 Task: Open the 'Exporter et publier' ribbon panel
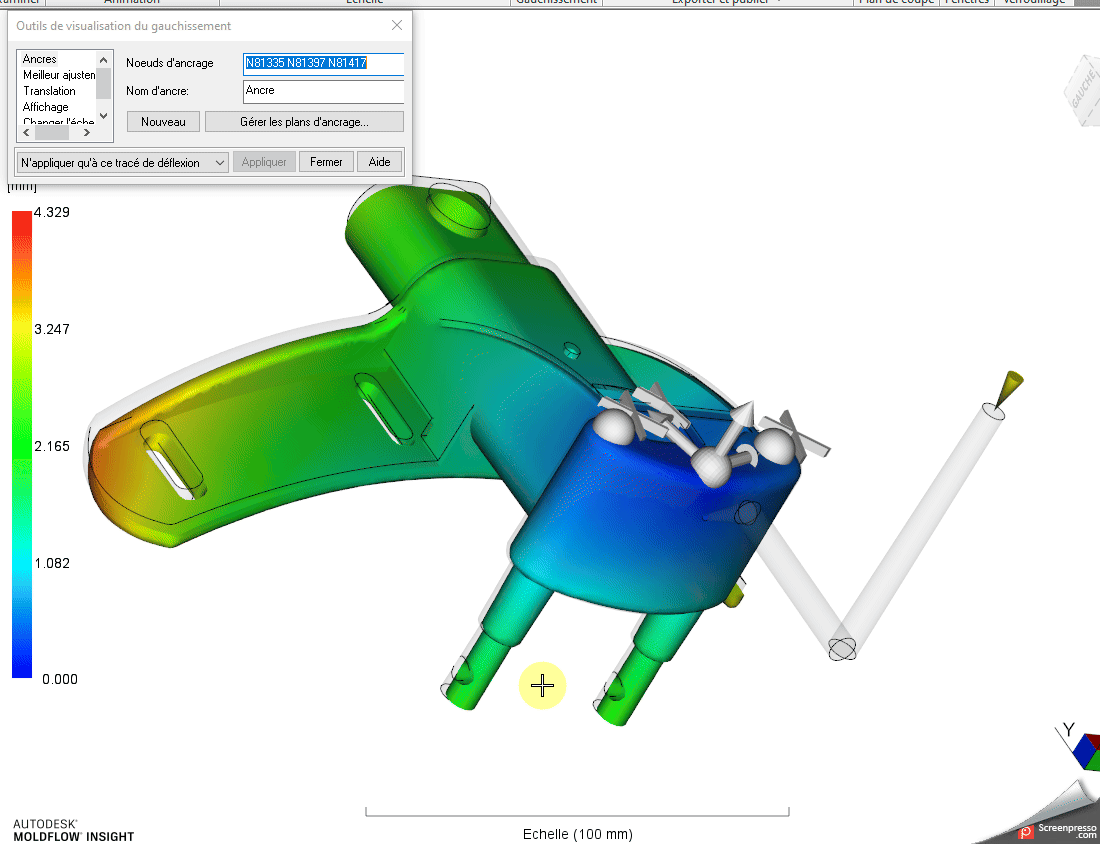[726, 2]
